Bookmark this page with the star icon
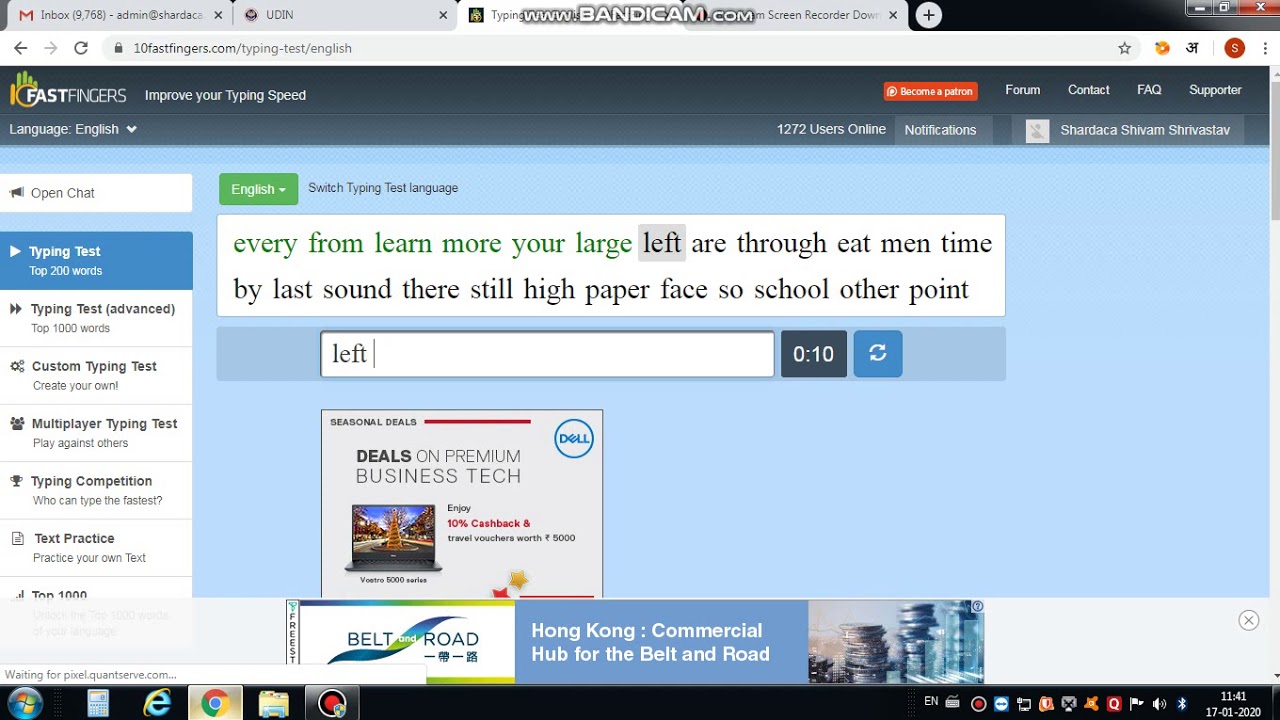 [x=1125, y=48]
